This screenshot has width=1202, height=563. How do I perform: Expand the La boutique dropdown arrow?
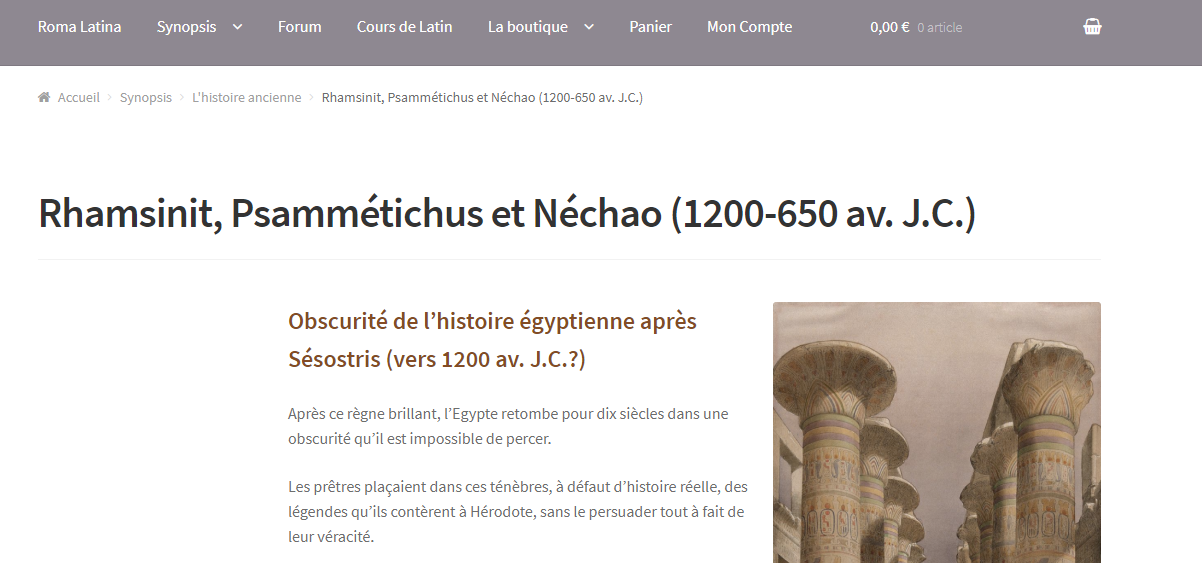click(589, 27)
